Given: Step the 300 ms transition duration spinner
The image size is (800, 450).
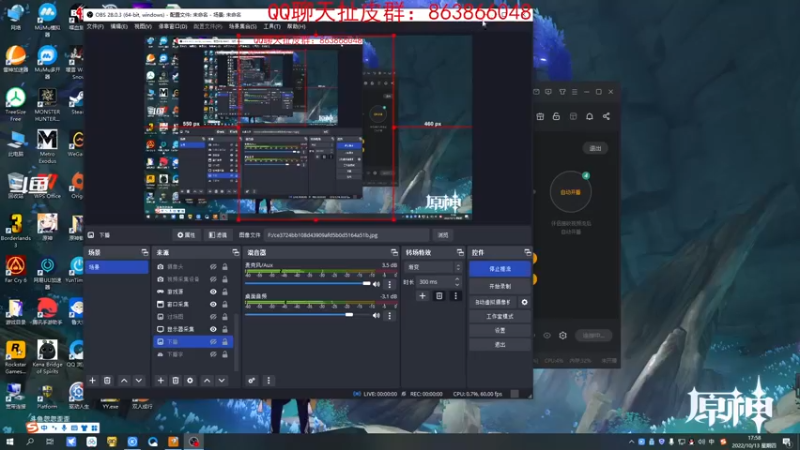Looking at the screenshot, I should (457, 282).
